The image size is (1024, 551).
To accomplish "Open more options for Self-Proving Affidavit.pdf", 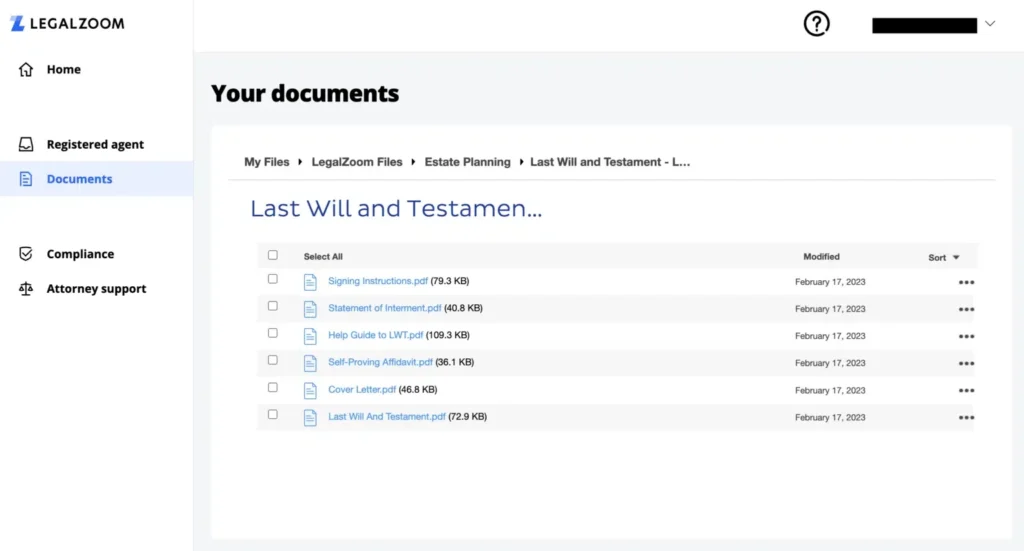I will tap(967, 364).
